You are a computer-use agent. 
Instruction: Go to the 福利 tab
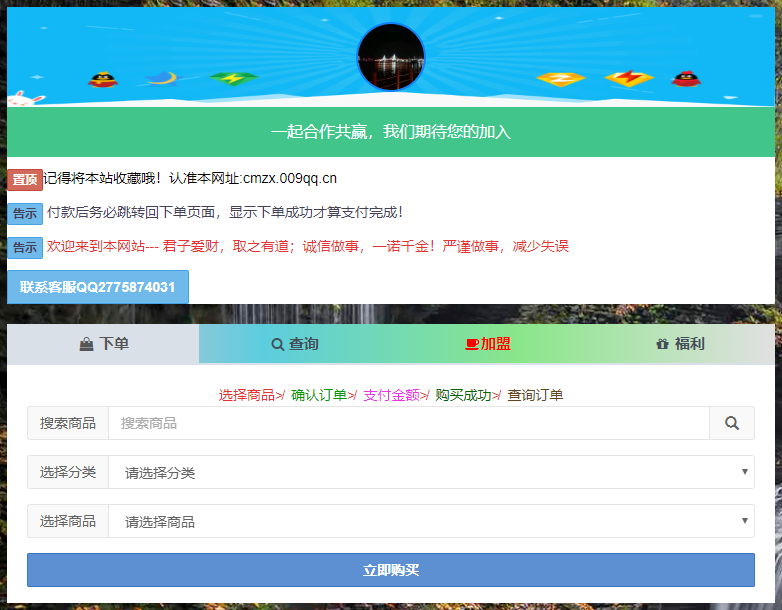click(x=680, y=344)
